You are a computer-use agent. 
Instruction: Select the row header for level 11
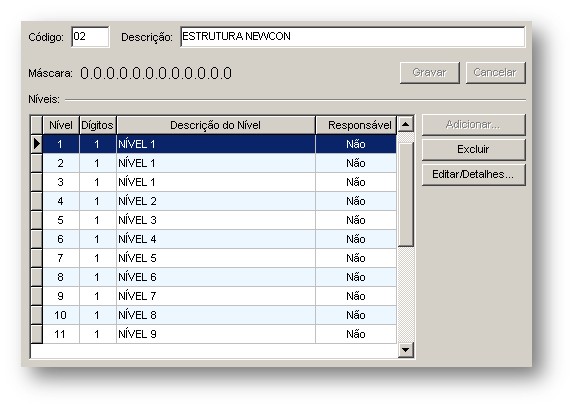[37, 334]
